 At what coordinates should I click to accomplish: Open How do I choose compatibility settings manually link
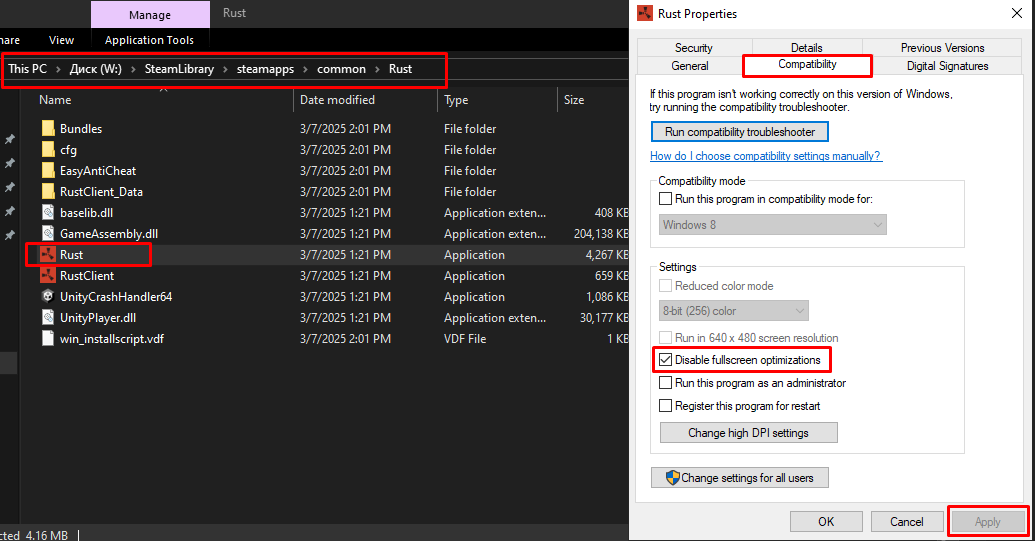(x=766, y=156)
